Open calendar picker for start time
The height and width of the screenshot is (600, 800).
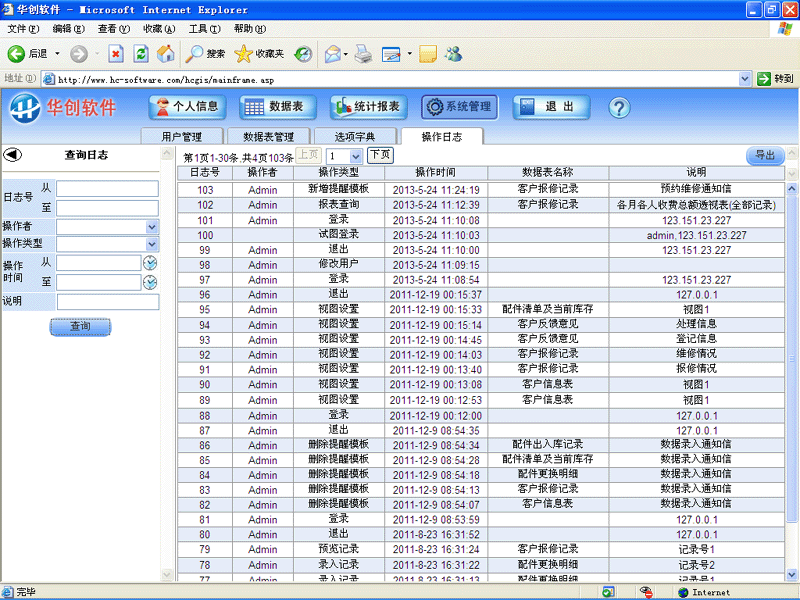pyautogui.click(x=150, y=263)
